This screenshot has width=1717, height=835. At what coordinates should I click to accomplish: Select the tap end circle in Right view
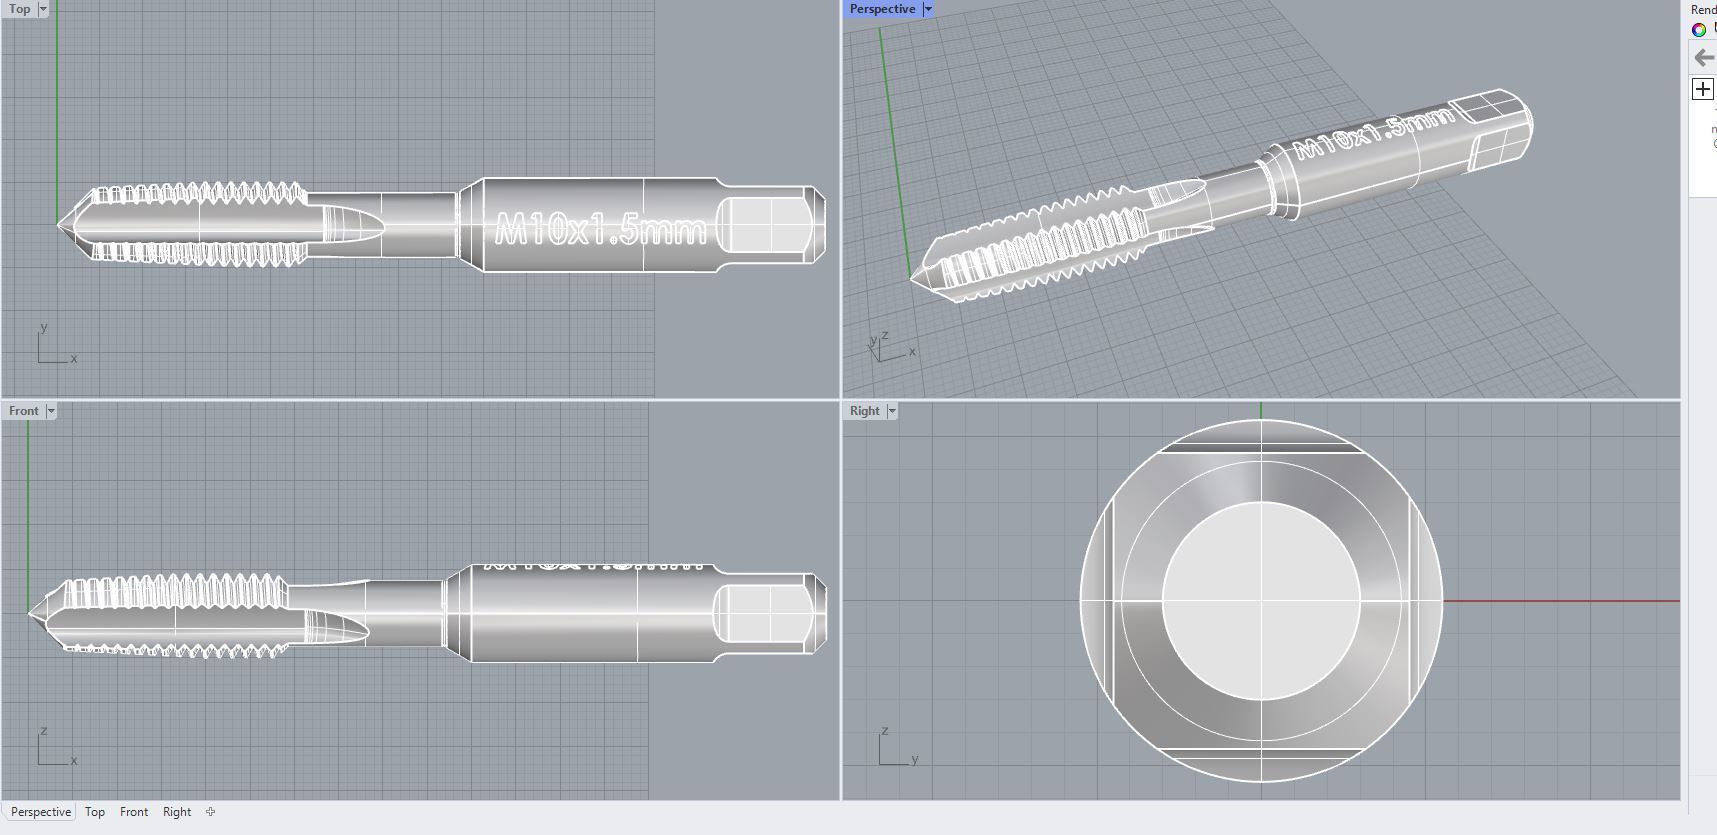[1261, 601]
